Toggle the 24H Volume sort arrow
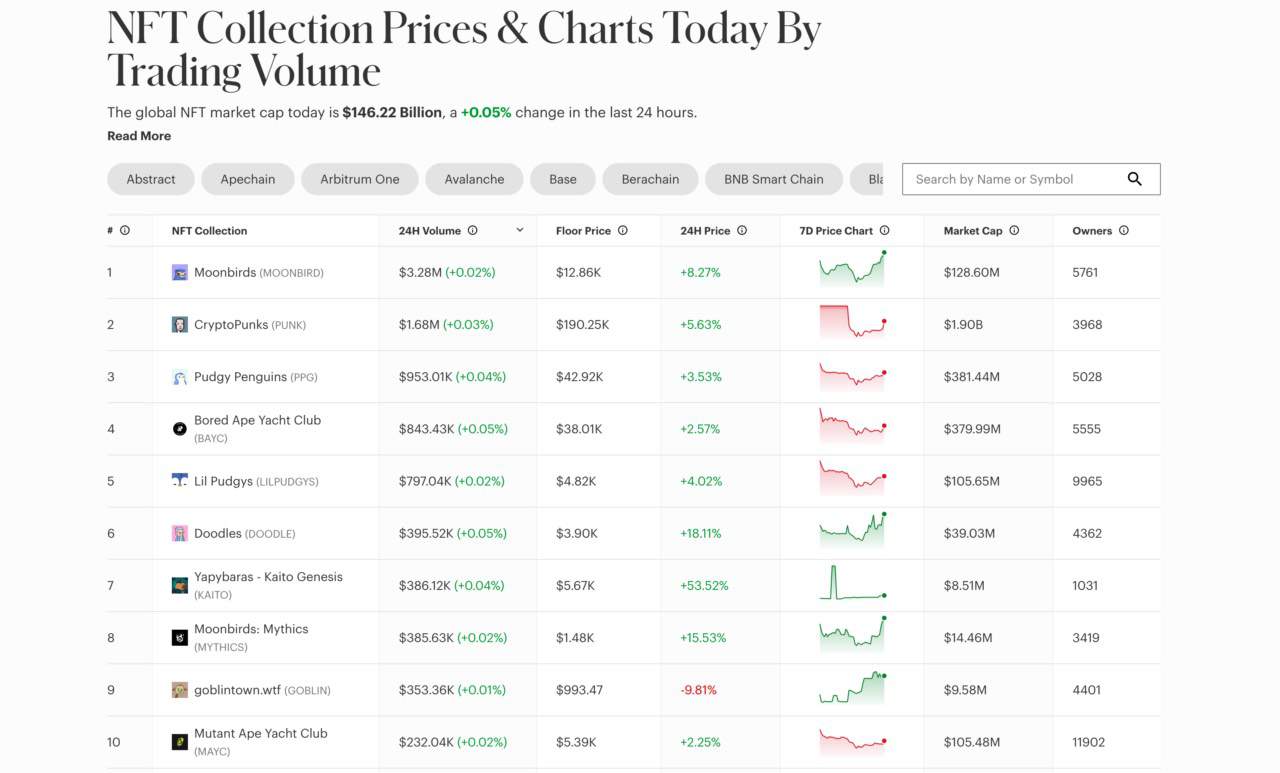The height and width of the screenshot is (773, 1280). (x=520, y=230)
